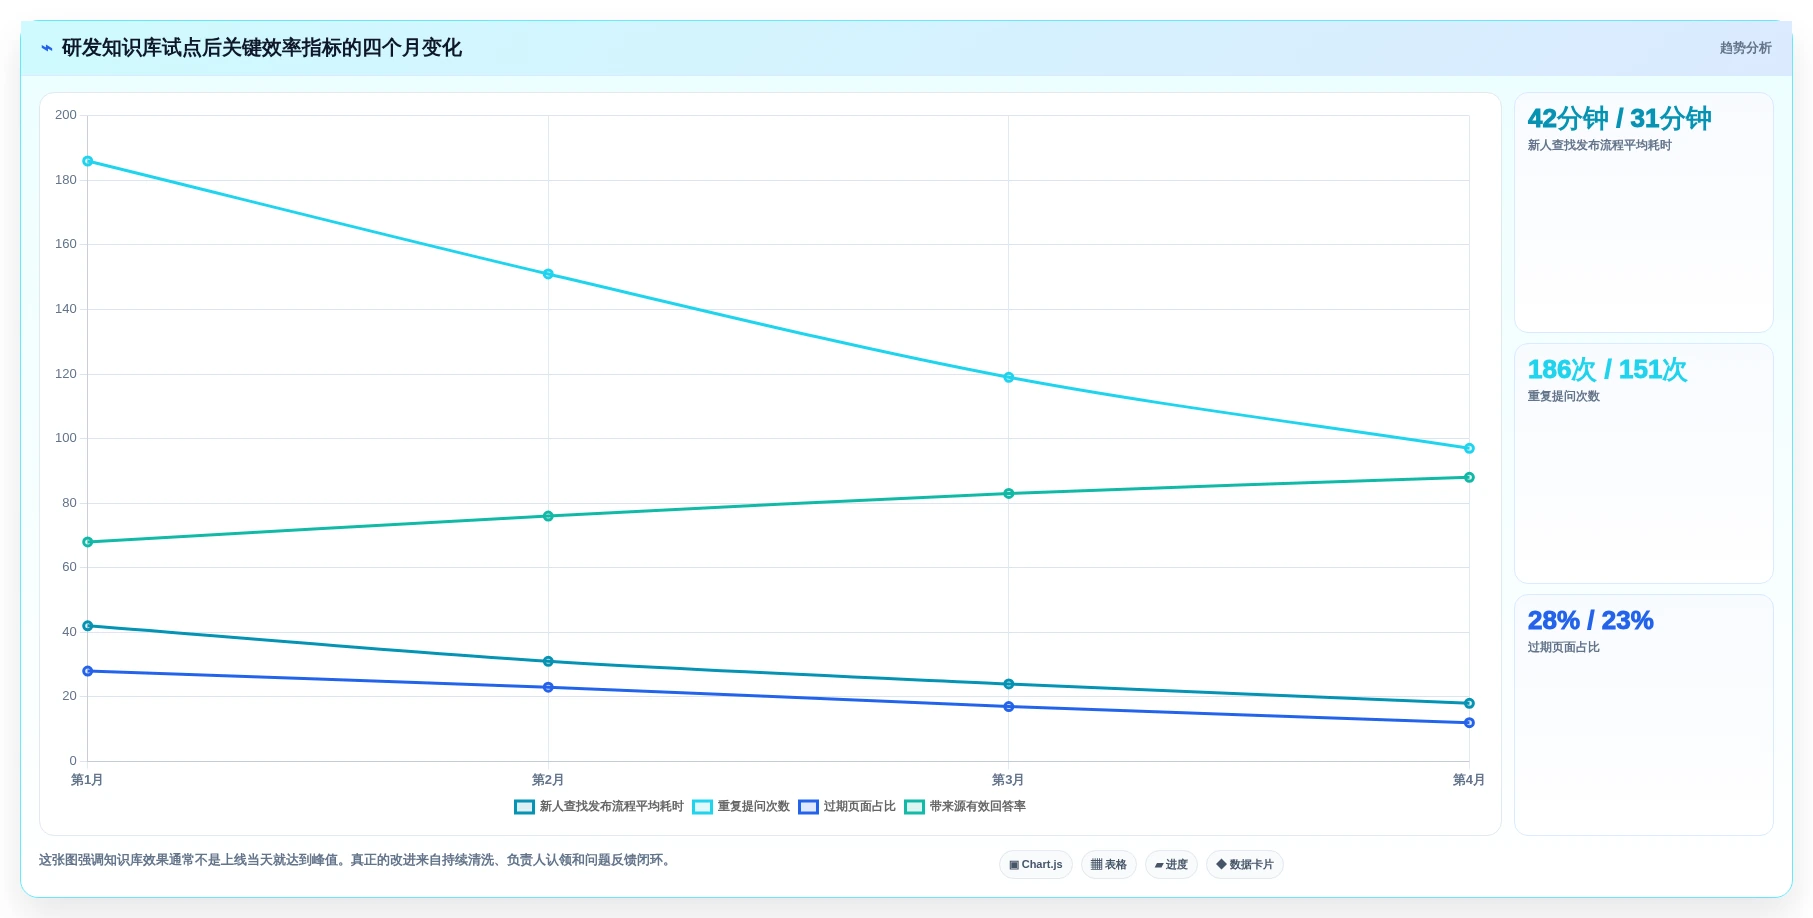
Task: Toggle the 新人查找发布流程平均耗时 legend swatch
Action: (x=524, y=807)
